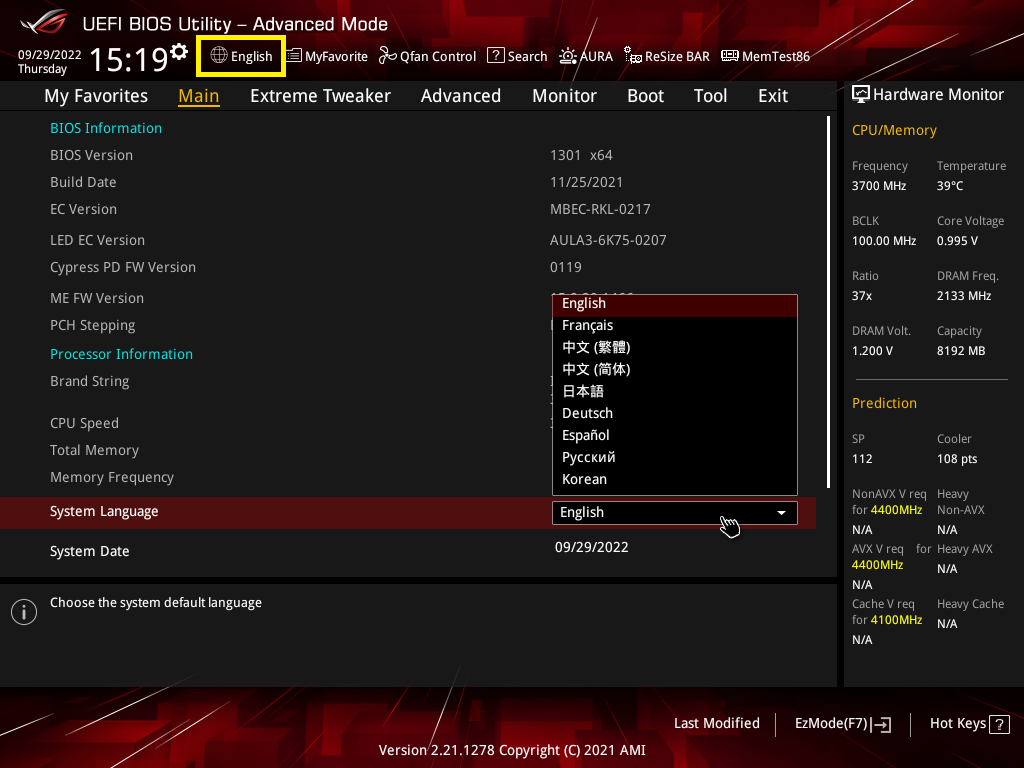Select the System Date row label

89,551
